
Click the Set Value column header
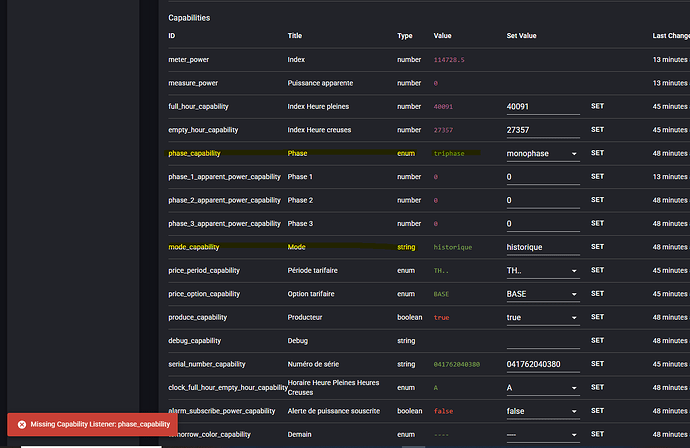(x=521, y=36)
